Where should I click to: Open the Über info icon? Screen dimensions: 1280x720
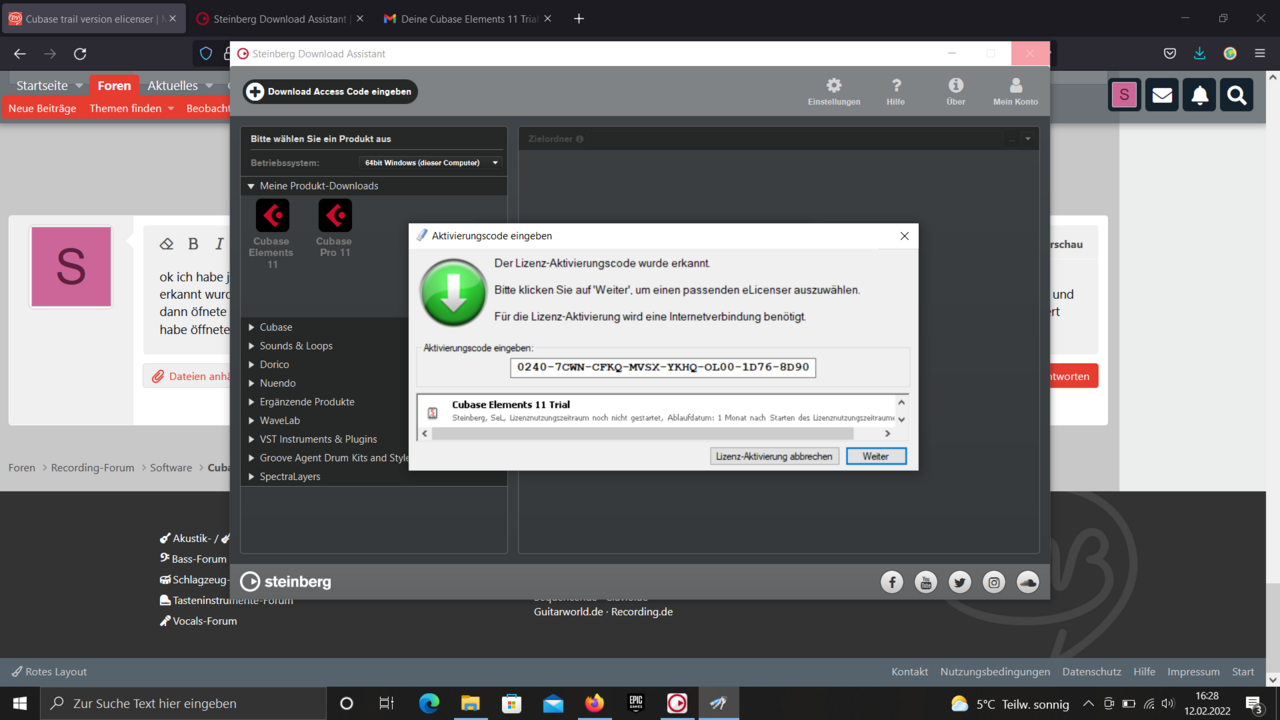[x=956, y=91]
